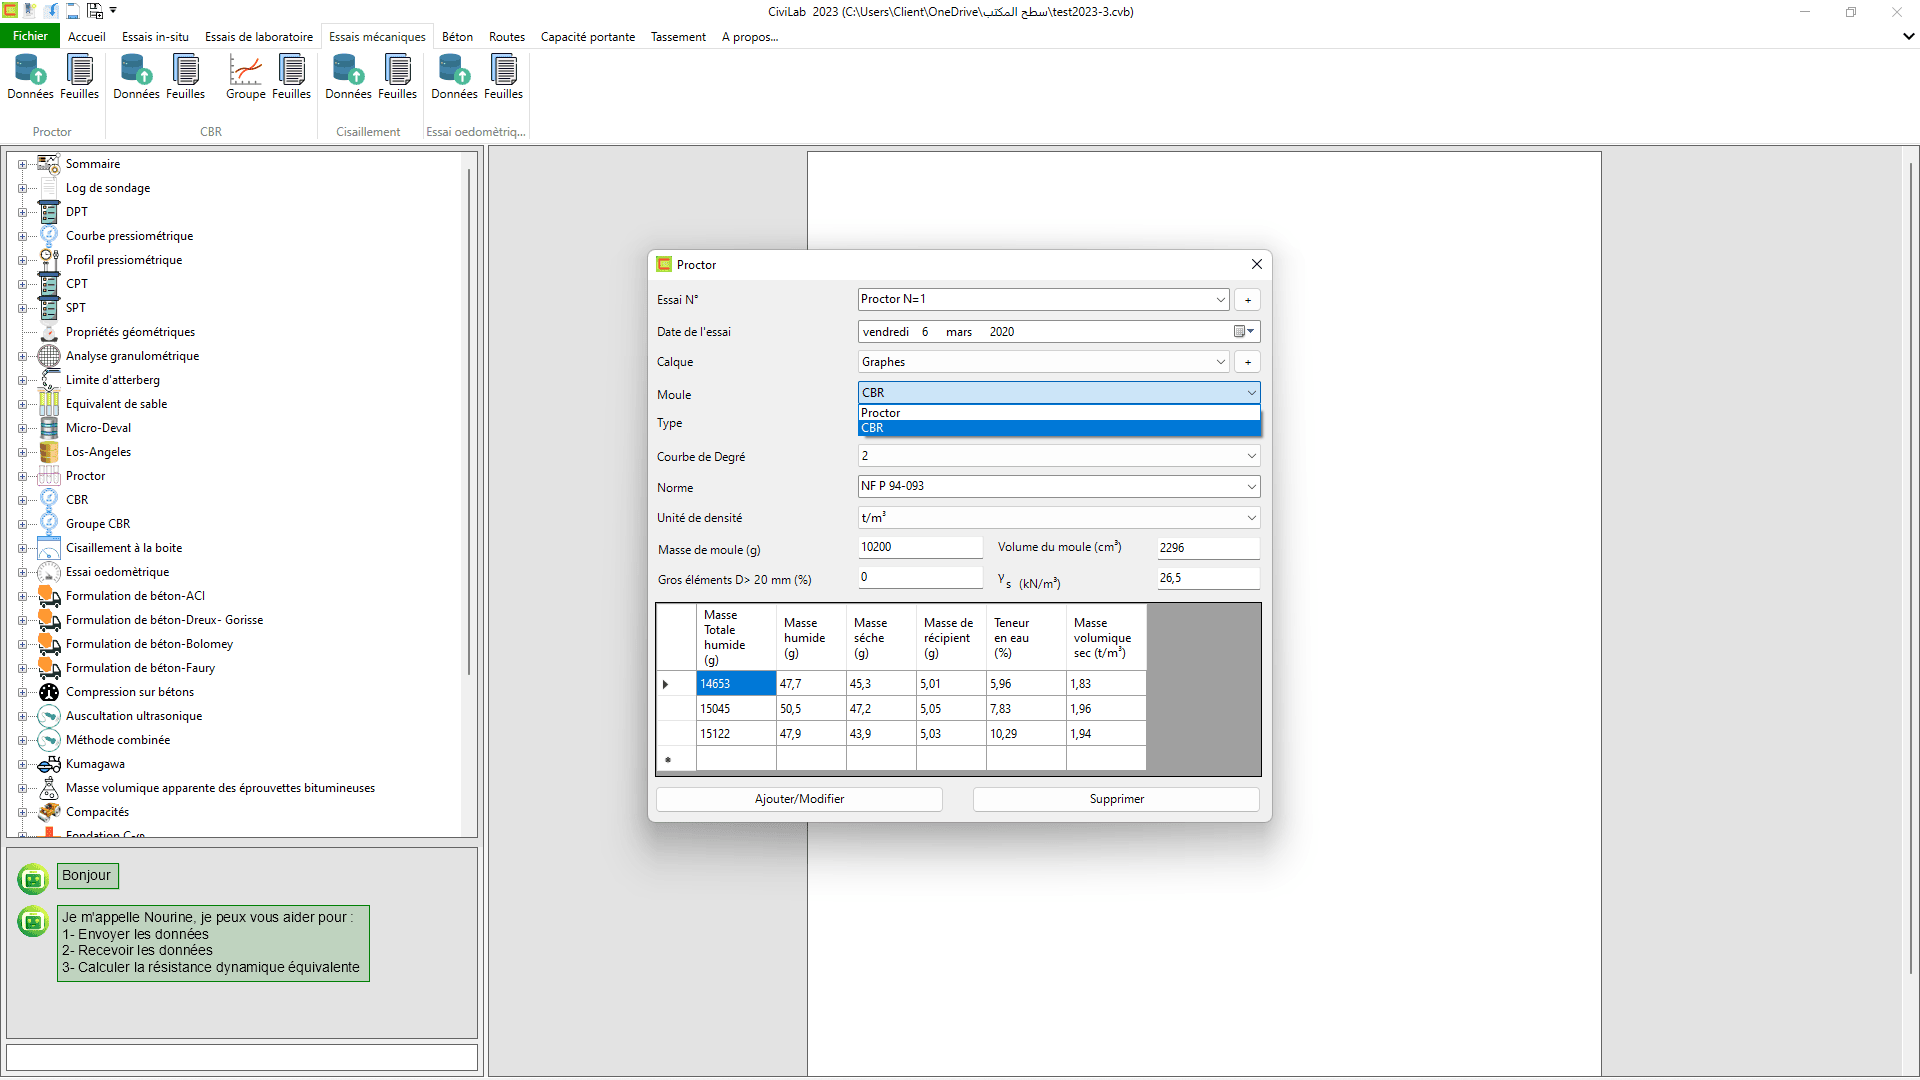
Task: Open Essai oedométrique Feuilles icon
Action: [503, 77]
